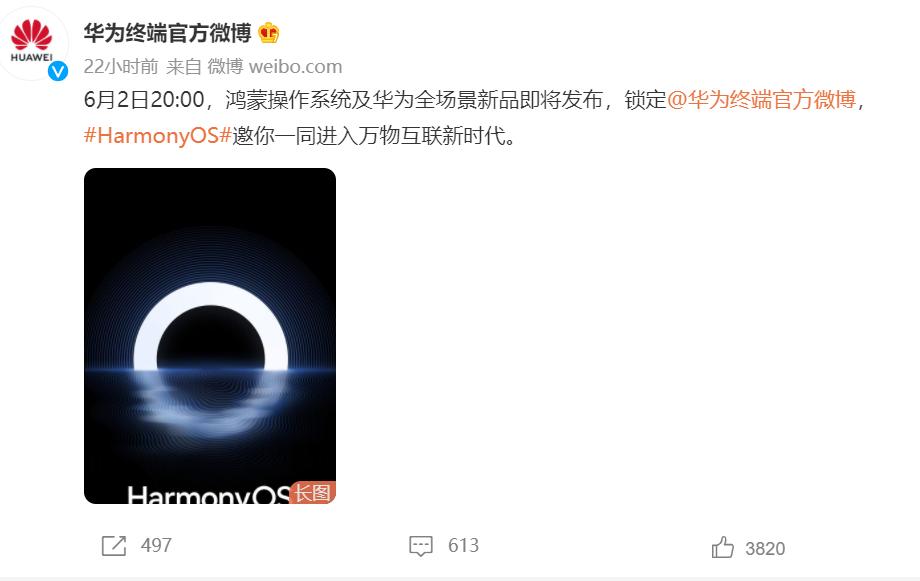Click the gold crown membership icon
The height and width of the screenshot is (581, 920).
269,32
